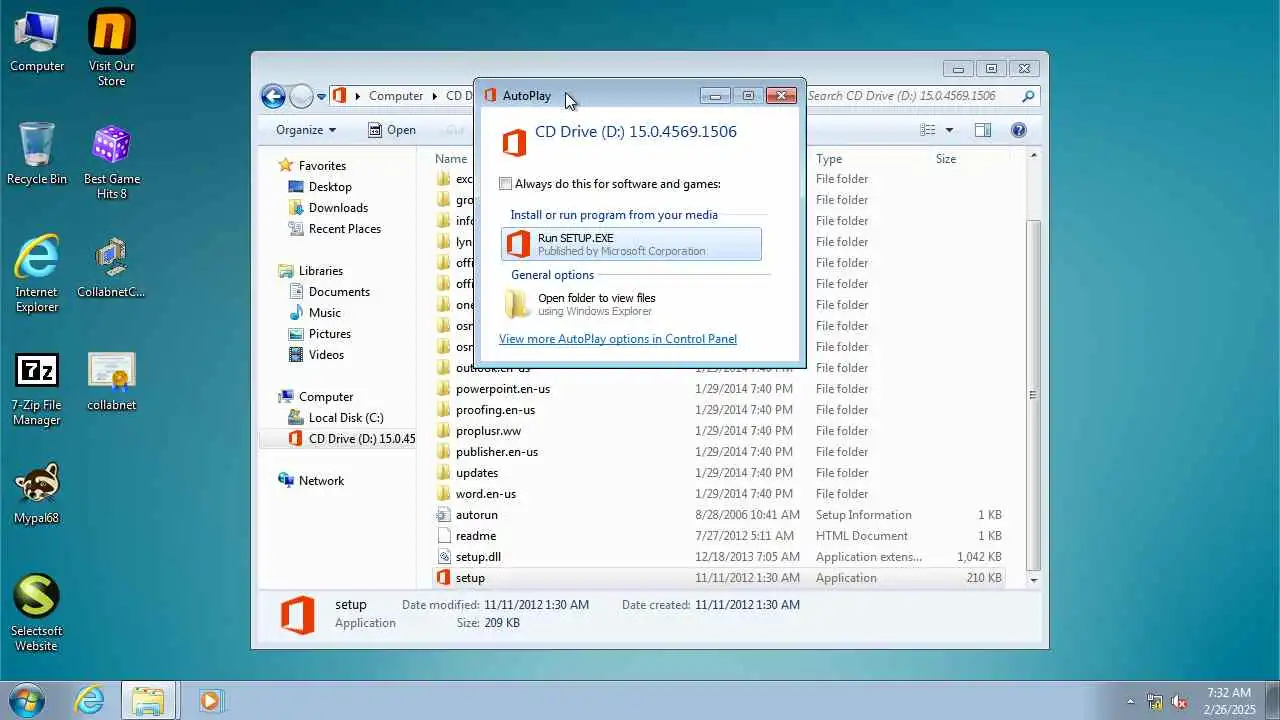Image resolution: width=1280 pixels, height=720 pixels.
Task: Select the Internet Explorer desktop icon
Action: [x=37, y=274]
